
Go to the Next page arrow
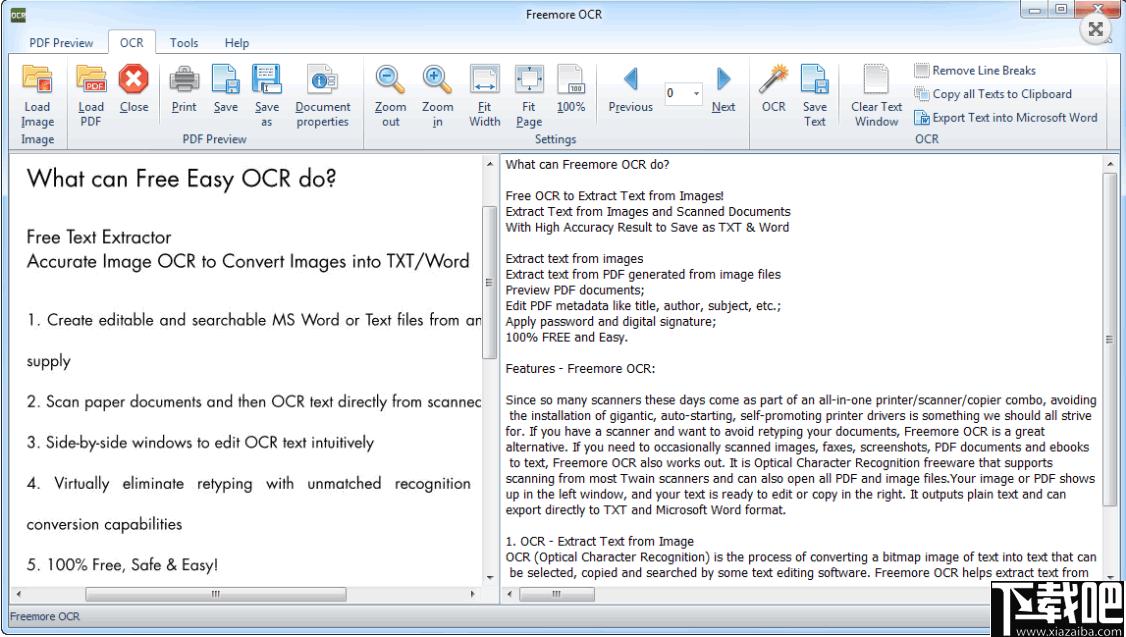(x=723, y=79)
